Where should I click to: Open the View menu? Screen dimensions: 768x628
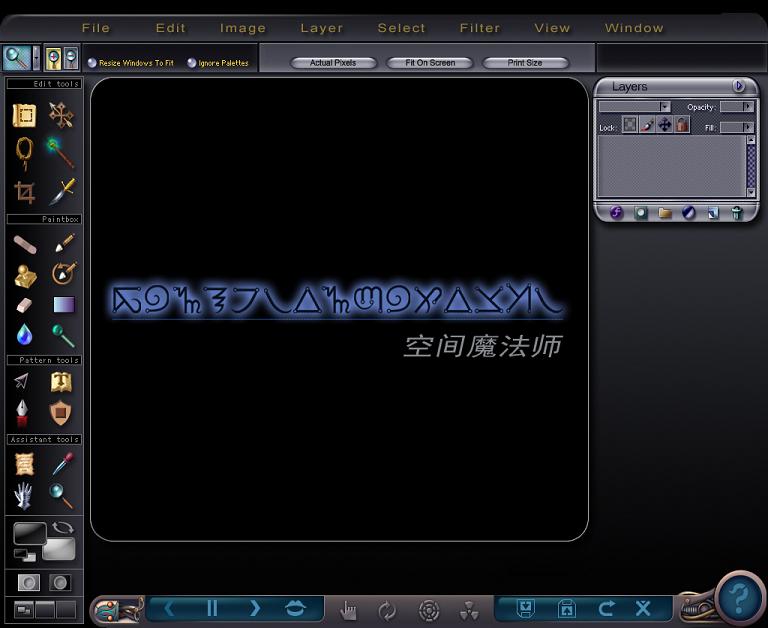pos(552,28)
